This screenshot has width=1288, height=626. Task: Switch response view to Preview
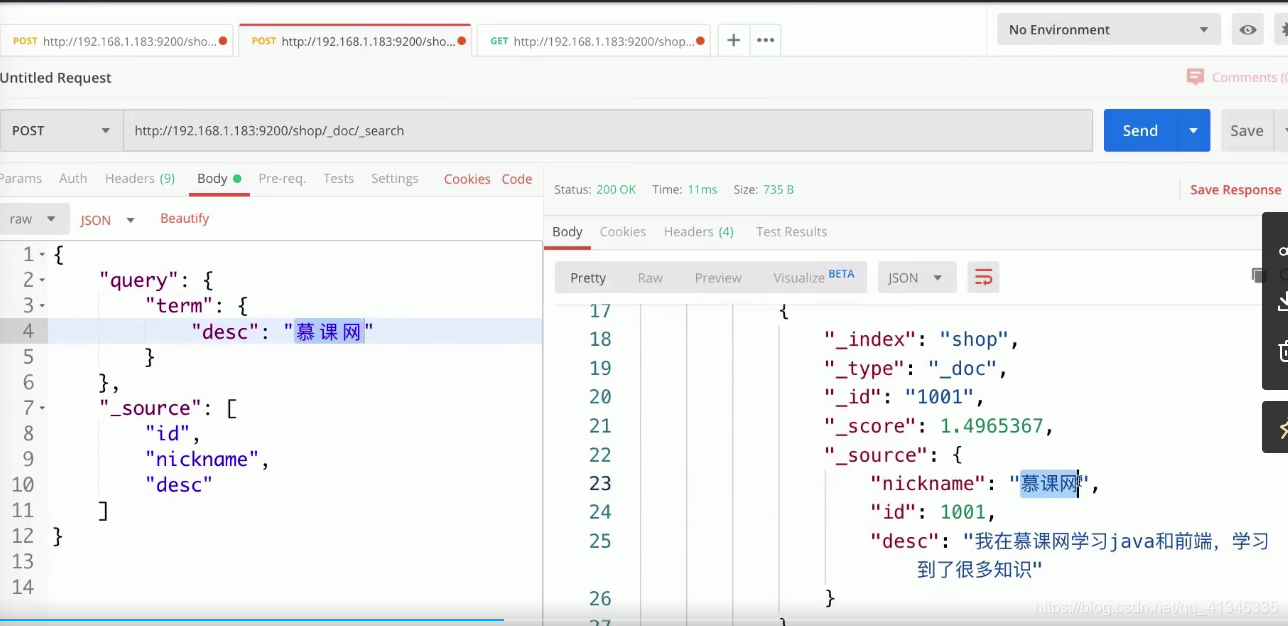[718, 277]
